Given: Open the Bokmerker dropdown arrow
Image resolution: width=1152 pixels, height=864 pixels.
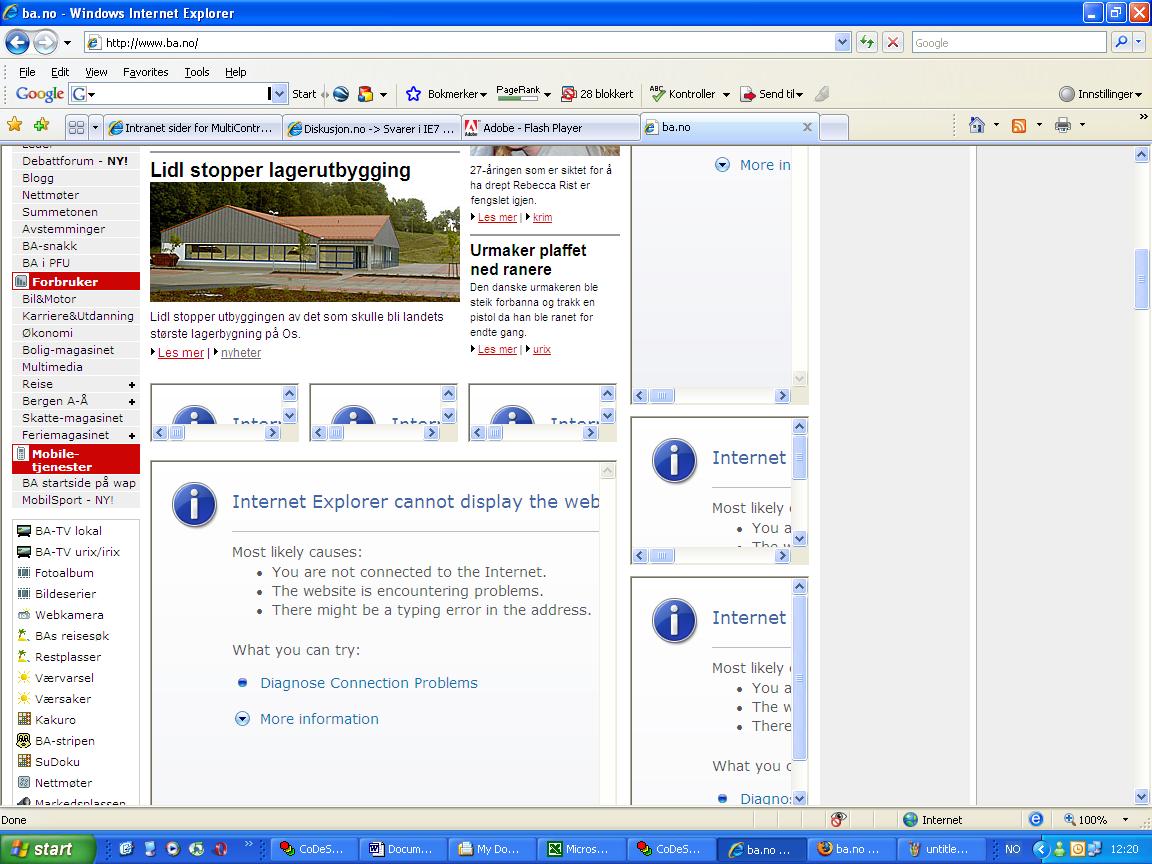Looking at the screenshot, I should 483,95.
